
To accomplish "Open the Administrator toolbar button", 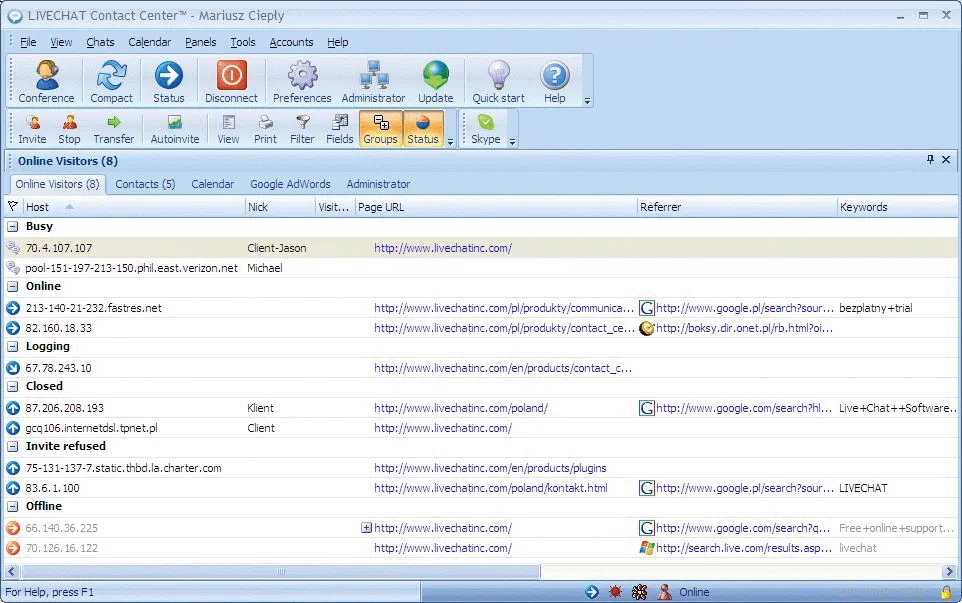I will click(x=373, y=82).
